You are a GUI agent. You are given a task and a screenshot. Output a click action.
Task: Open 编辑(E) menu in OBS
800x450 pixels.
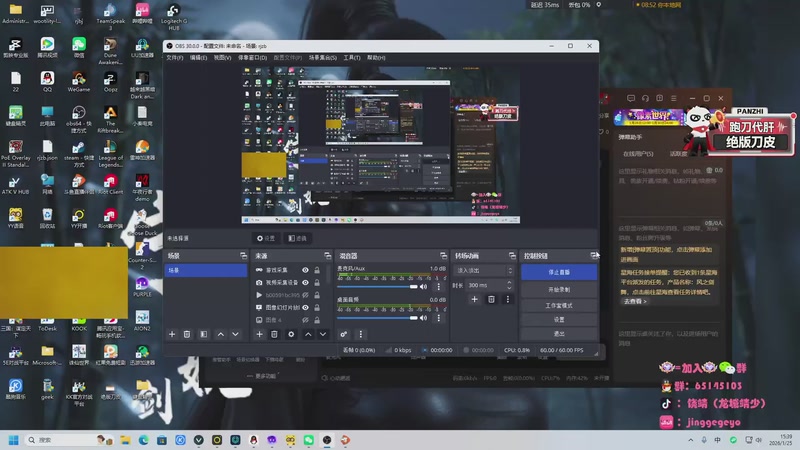click(x=198, y=58)
